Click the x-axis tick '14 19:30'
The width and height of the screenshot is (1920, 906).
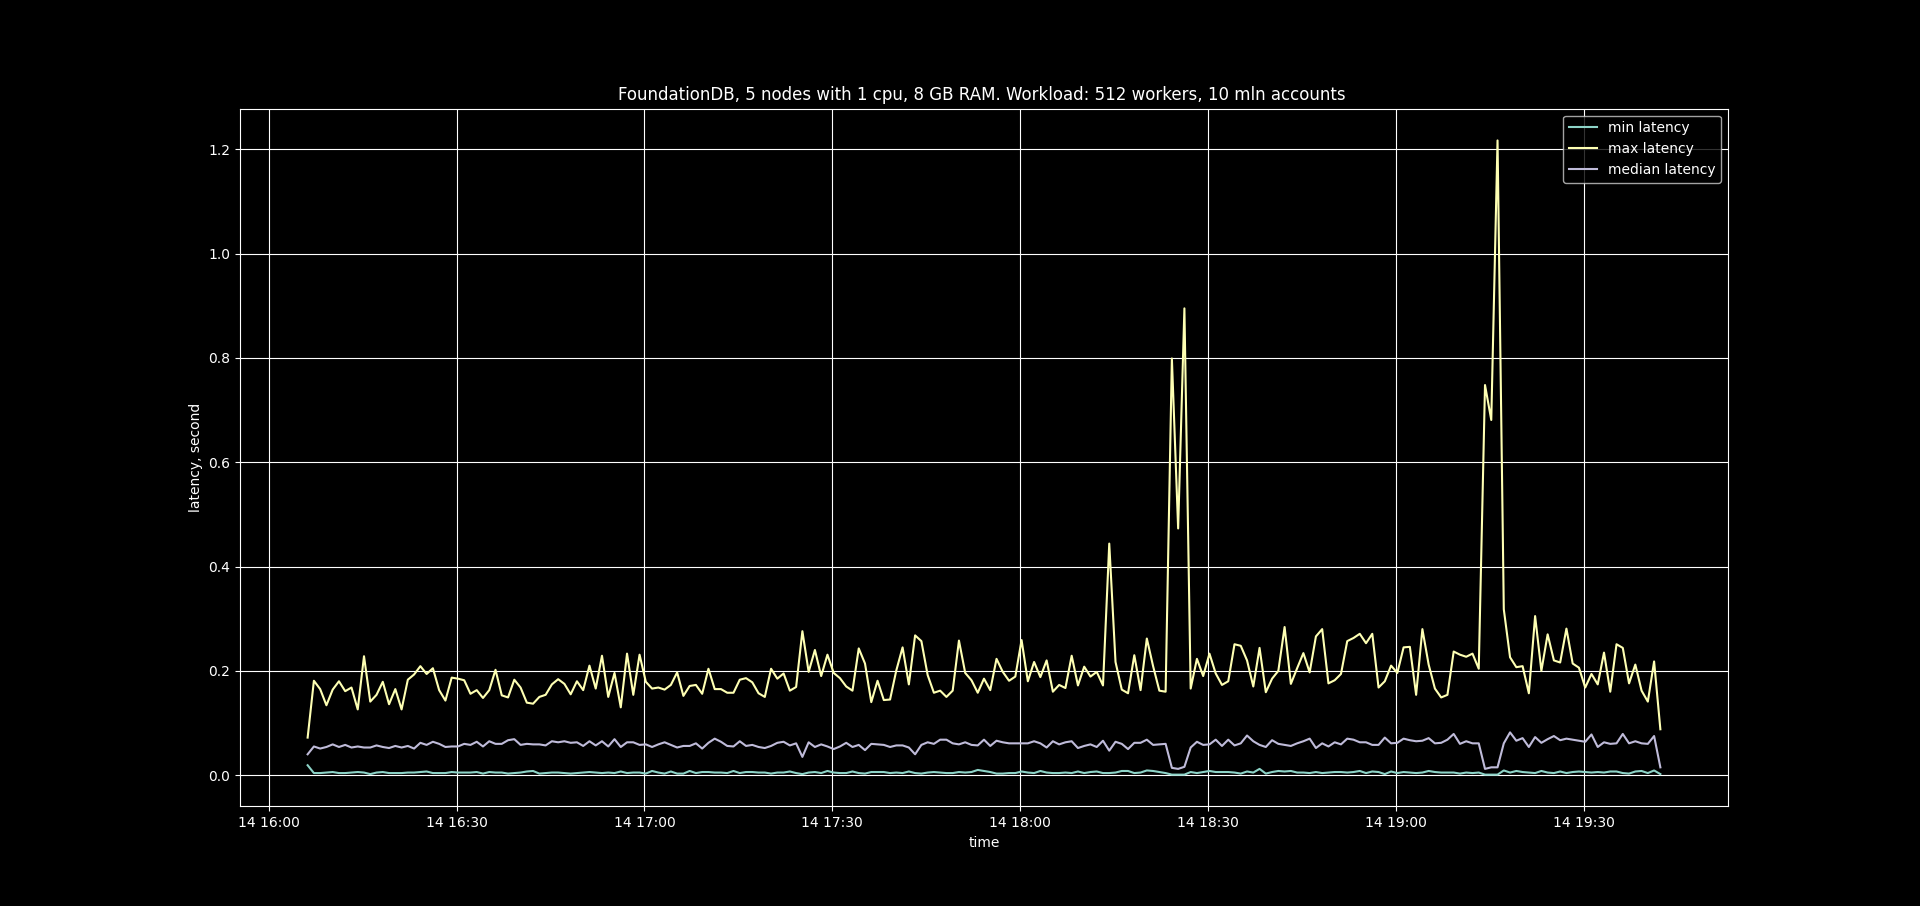pos(1584,822)
